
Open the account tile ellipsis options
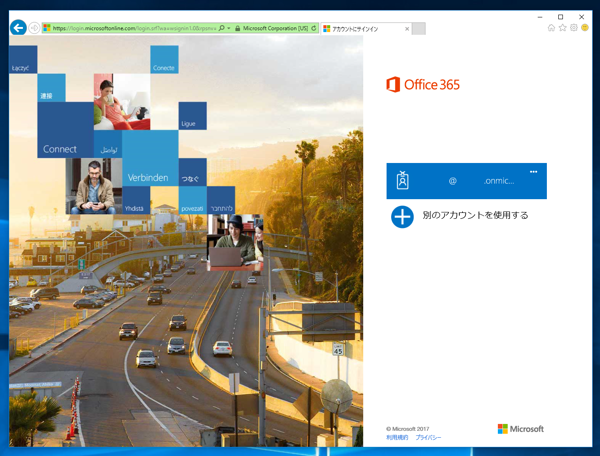pyautogui.click(x=533, y=172)
